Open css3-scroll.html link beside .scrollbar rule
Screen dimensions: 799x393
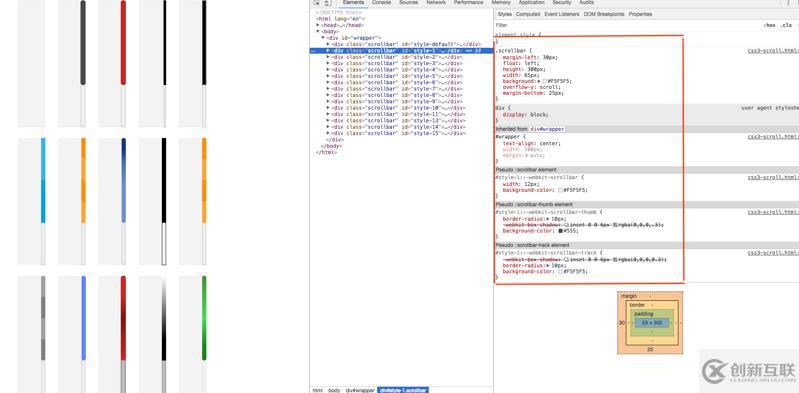pos(773,51)
